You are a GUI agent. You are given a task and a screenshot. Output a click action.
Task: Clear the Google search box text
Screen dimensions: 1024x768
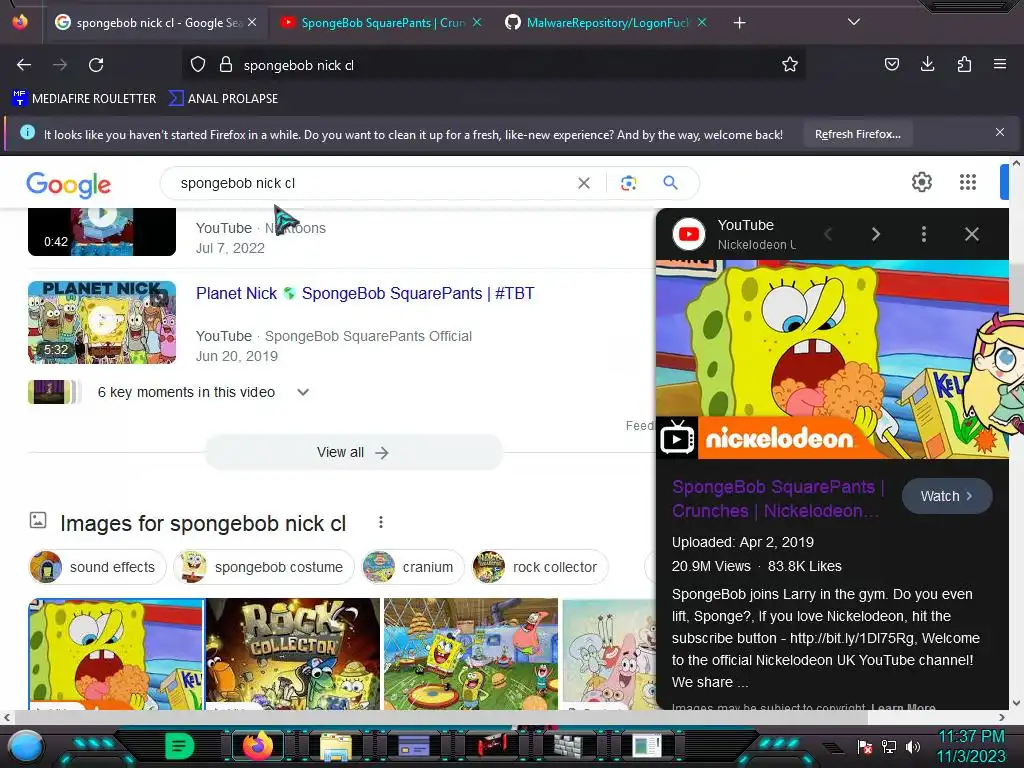584,184
